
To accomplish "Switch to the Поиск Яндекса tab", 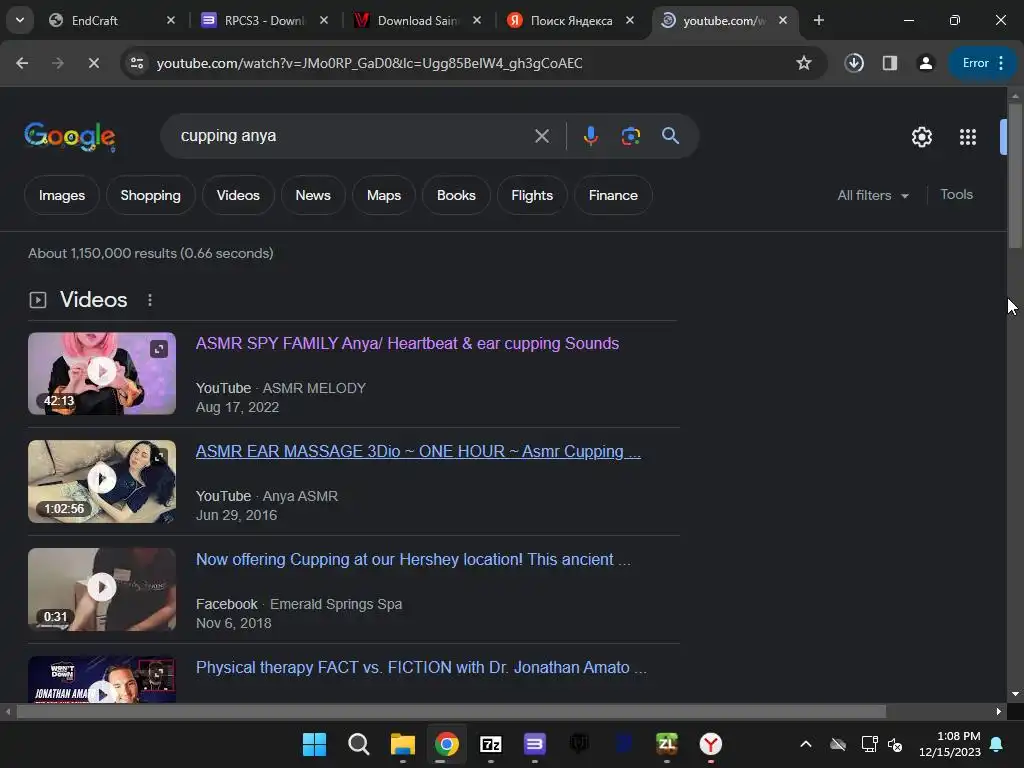I will pos(570,20).
